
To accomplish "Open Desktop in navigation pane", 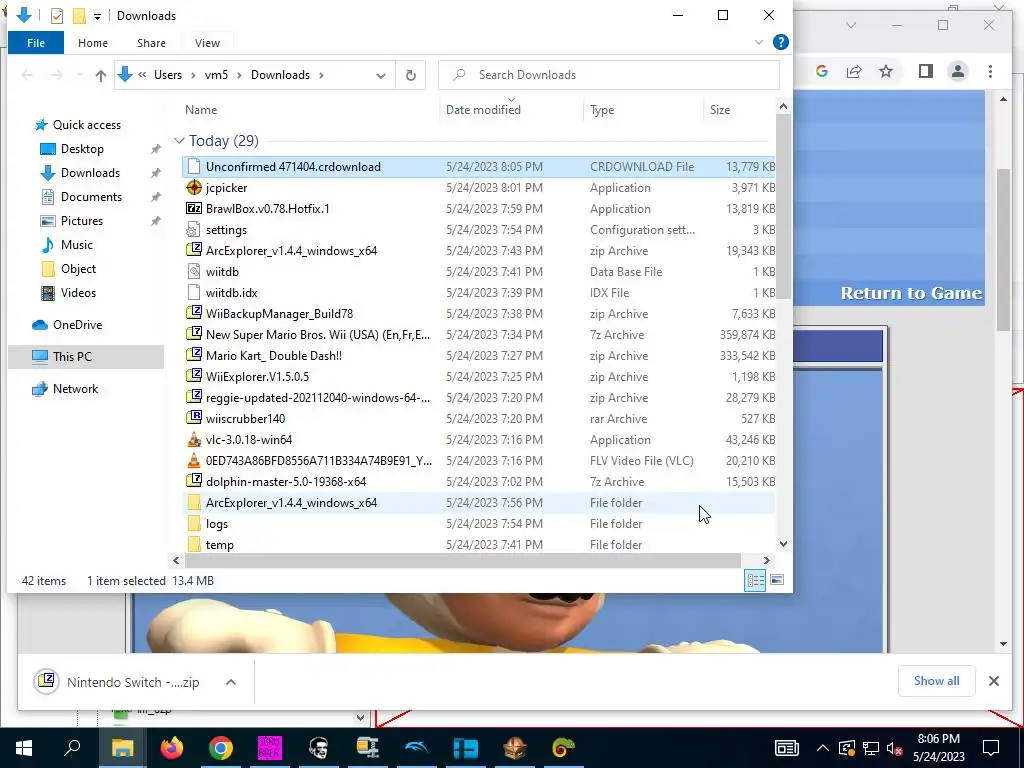I will (82, 149).
